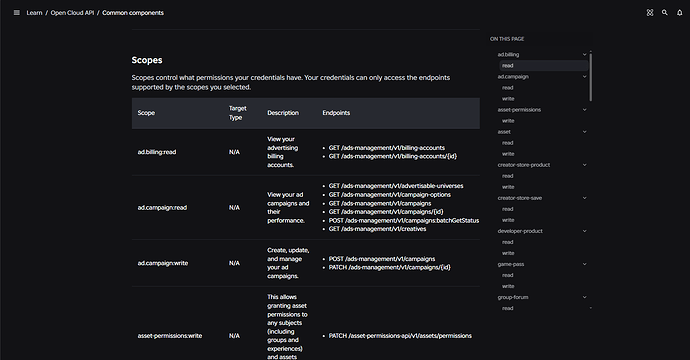
Task: Open the apps grid icon in header
Action: 650,13
